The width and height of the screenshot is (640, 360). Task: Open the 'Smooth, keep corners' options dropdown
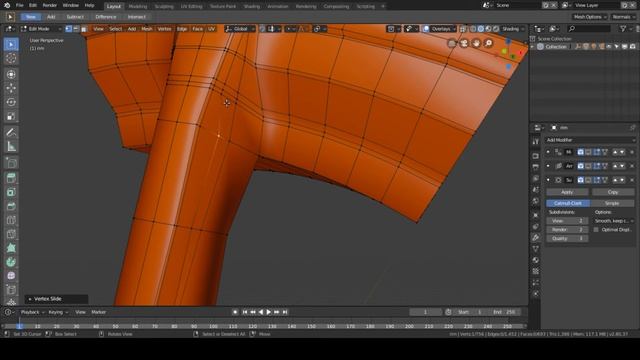(x=614, y=221)
